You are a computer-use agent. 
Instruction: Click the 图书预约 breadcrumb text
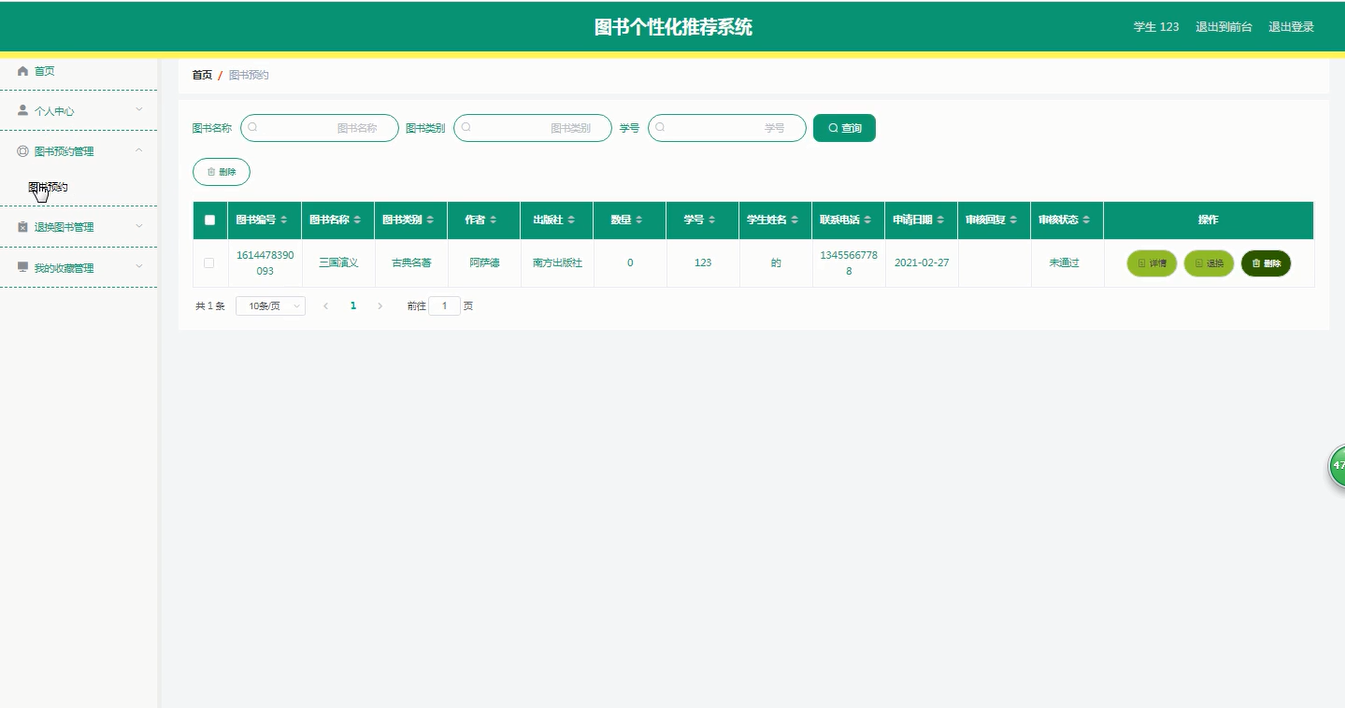click(249, 75)
